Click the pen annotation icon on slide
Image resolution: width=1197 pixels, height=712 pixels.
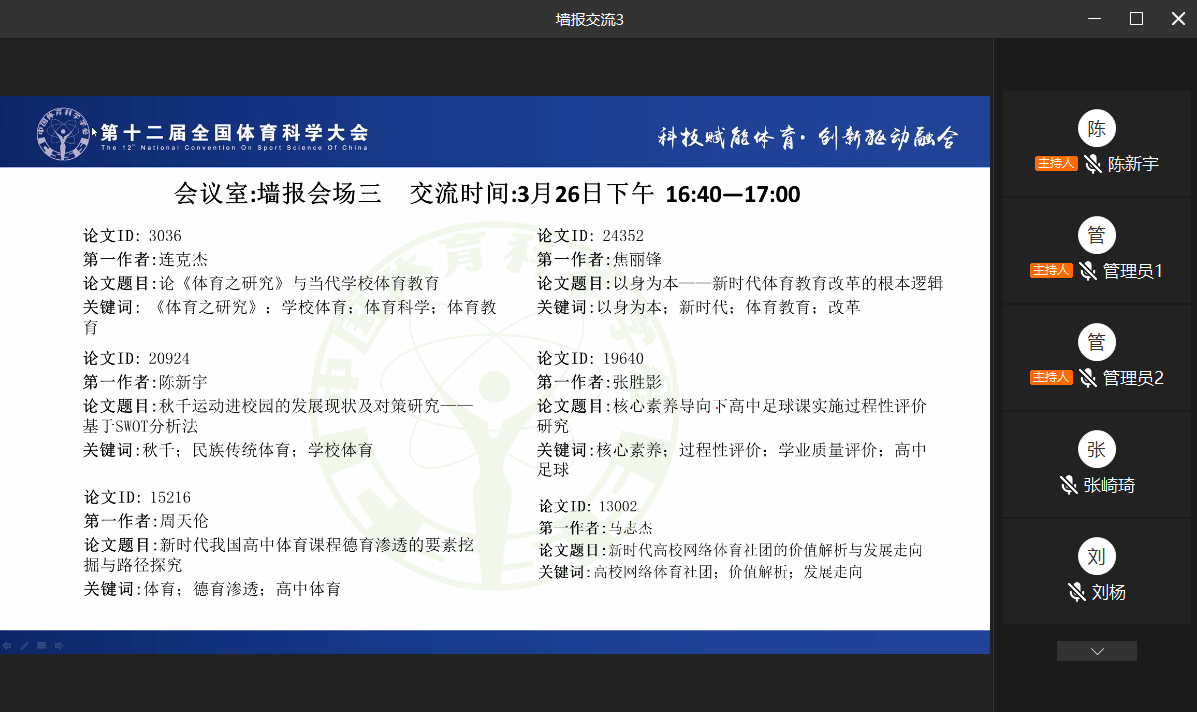[x=24, y=646]
